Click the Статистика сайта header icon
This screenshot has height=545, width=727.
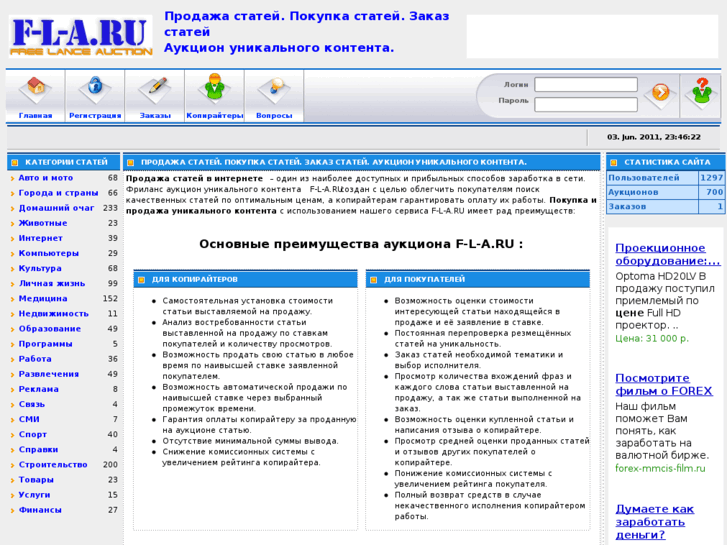[613, 162]
